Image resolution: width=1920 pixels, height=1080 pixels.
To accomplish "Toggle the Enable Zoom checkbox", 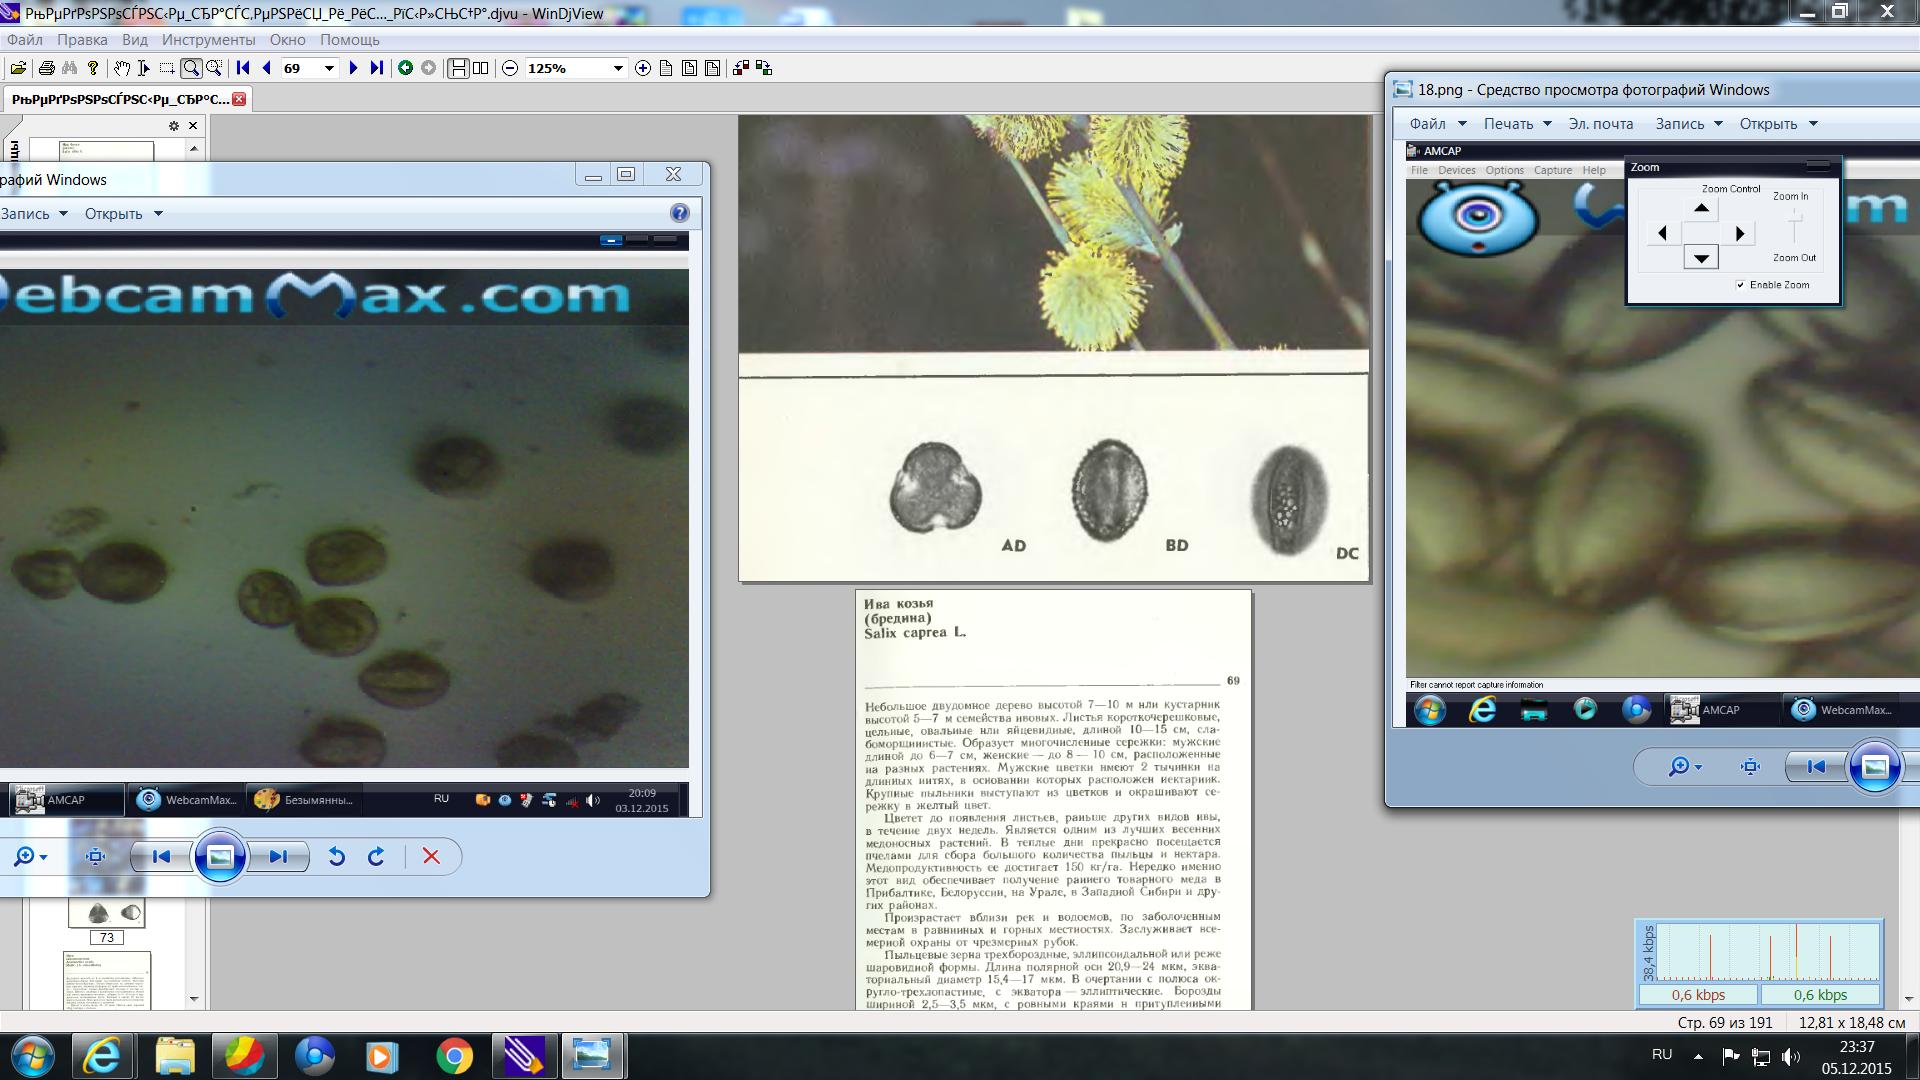I will [1741, 285].
